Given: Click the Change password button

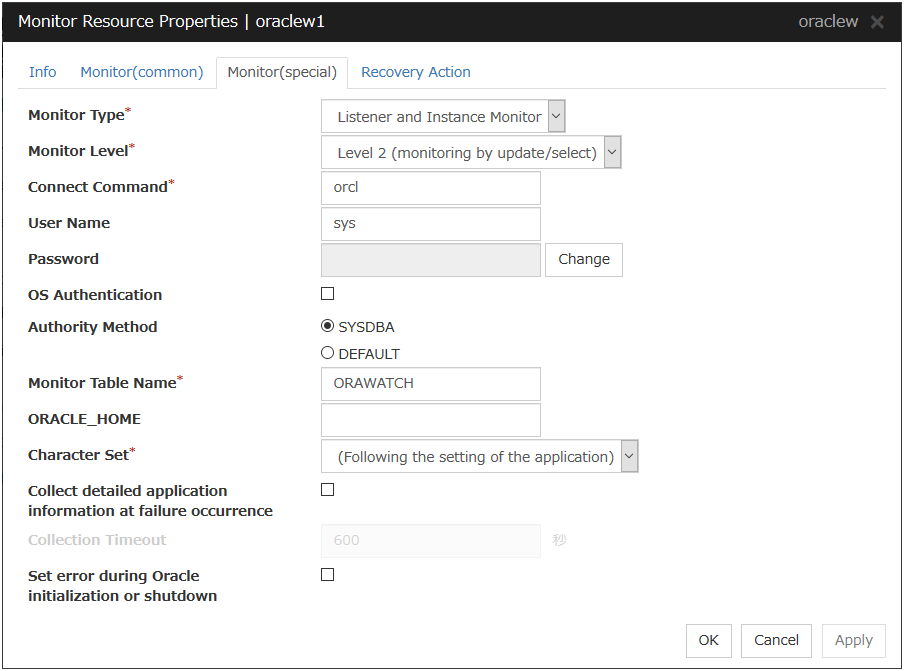Looking at the screenshot, I should pyautogui.click(x=583, y=259).
